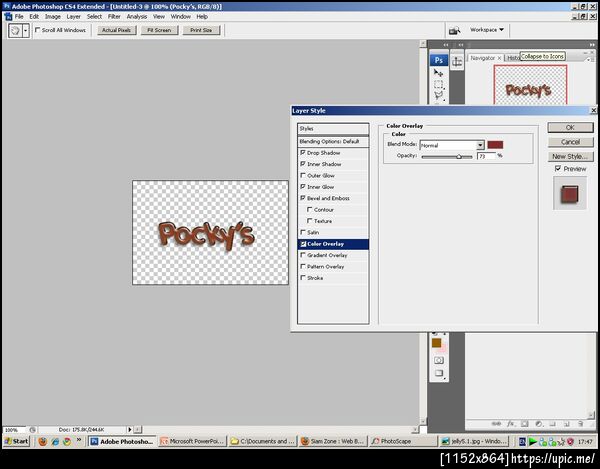The image size is (600, 469).
Task: Click the Opacity slider handle
Action: (x=459, y=156)
